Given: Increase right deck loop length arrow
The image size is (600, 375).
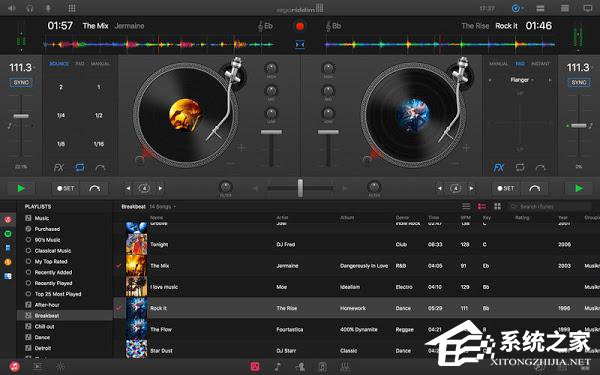Looking at the screenshot, I should point(471,188).
